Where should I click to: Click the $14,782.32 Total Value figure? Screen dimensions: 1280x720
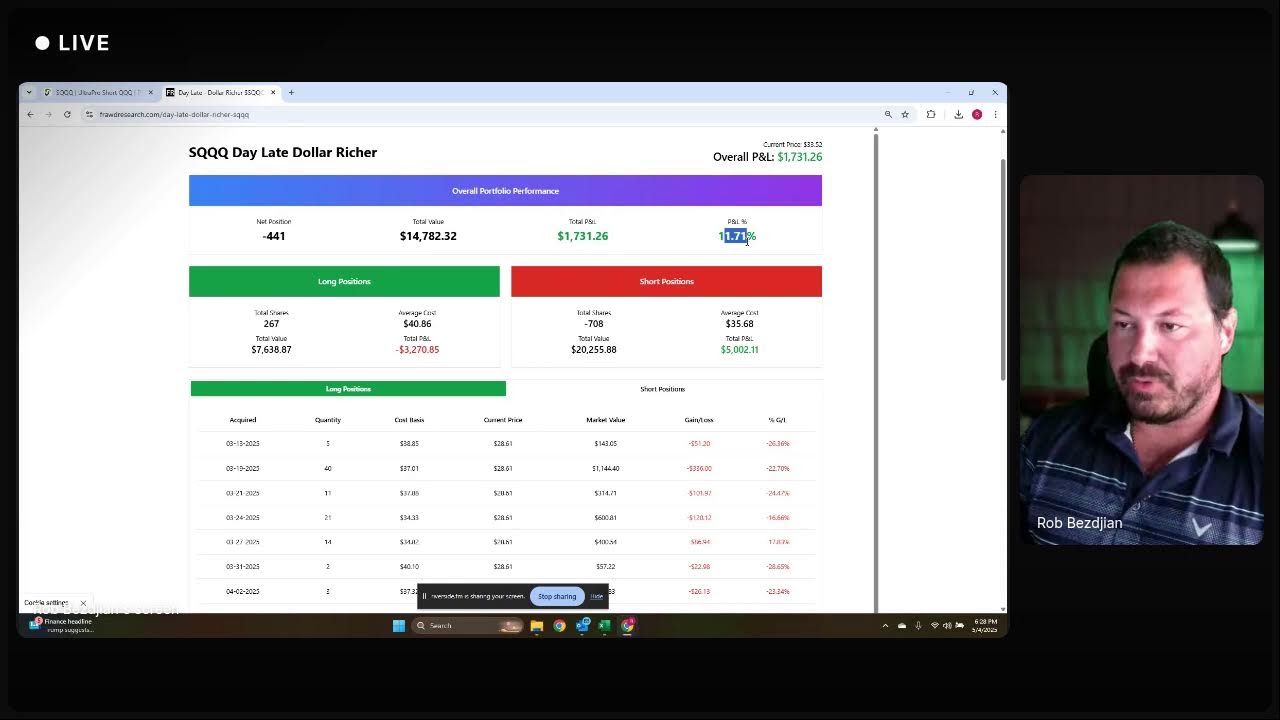tap(428, 236)
